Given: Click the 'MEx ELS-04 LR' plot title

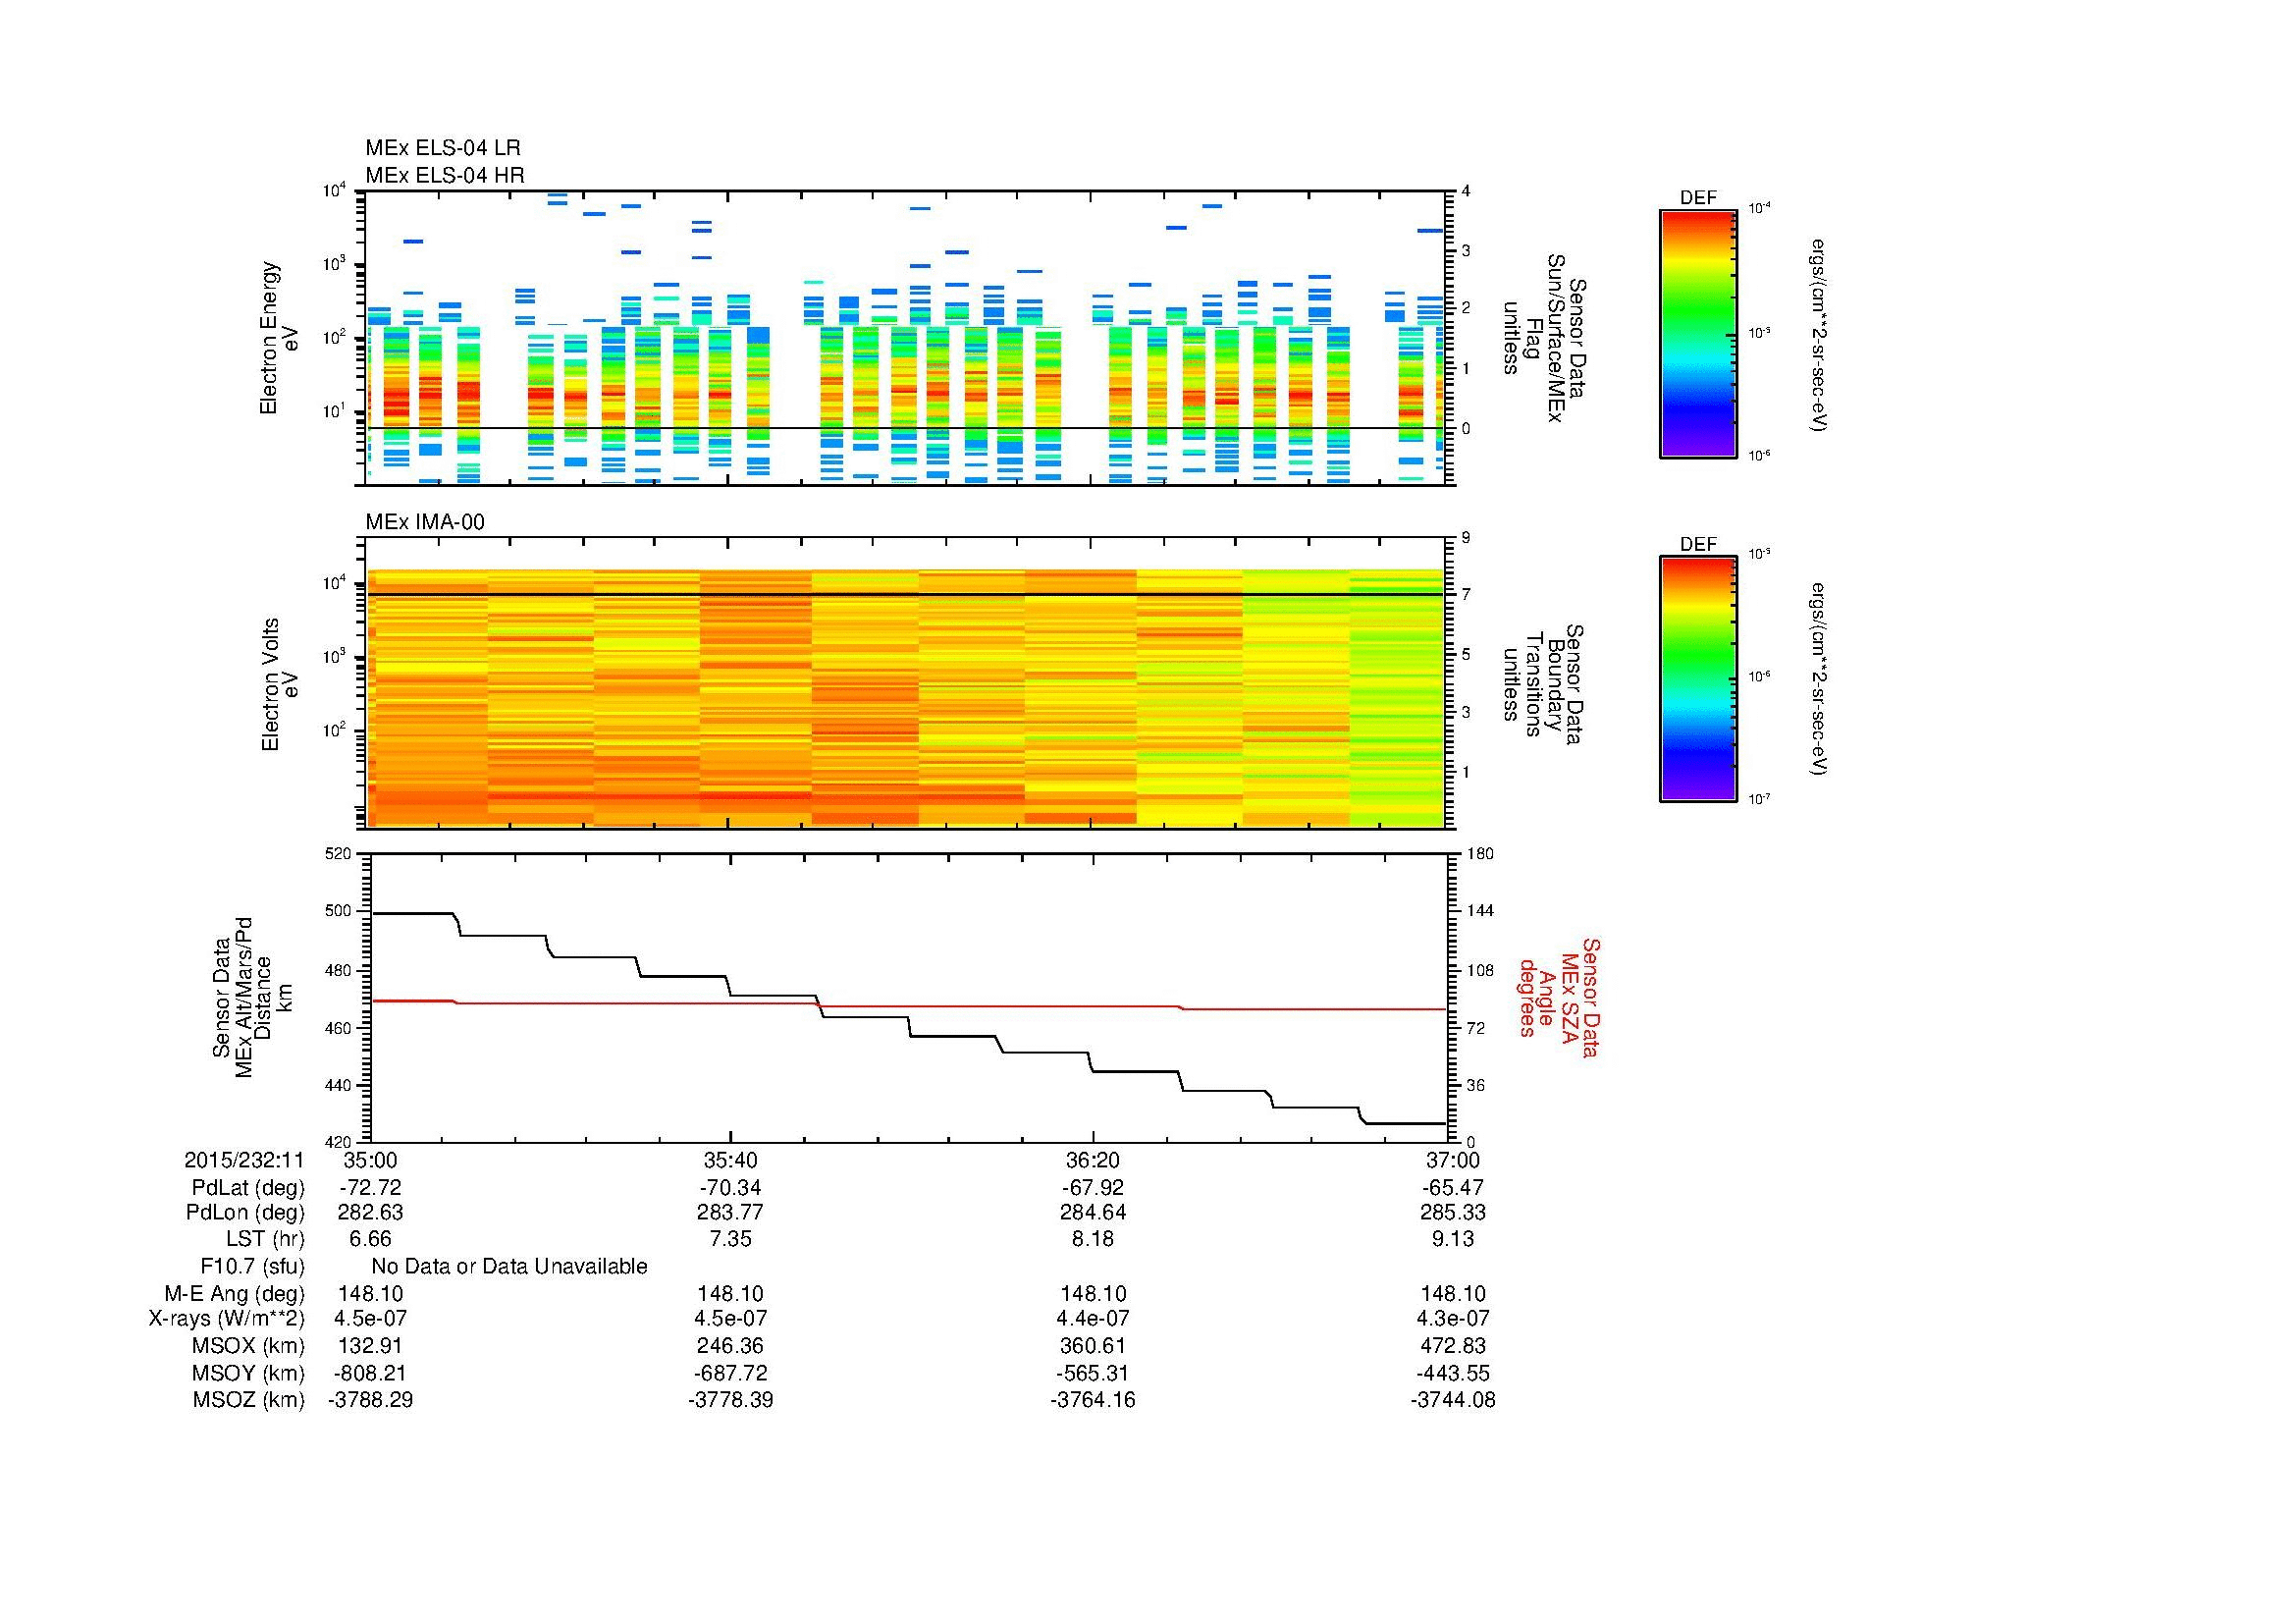Looking at the screenshot, I should tap(442, 148).
